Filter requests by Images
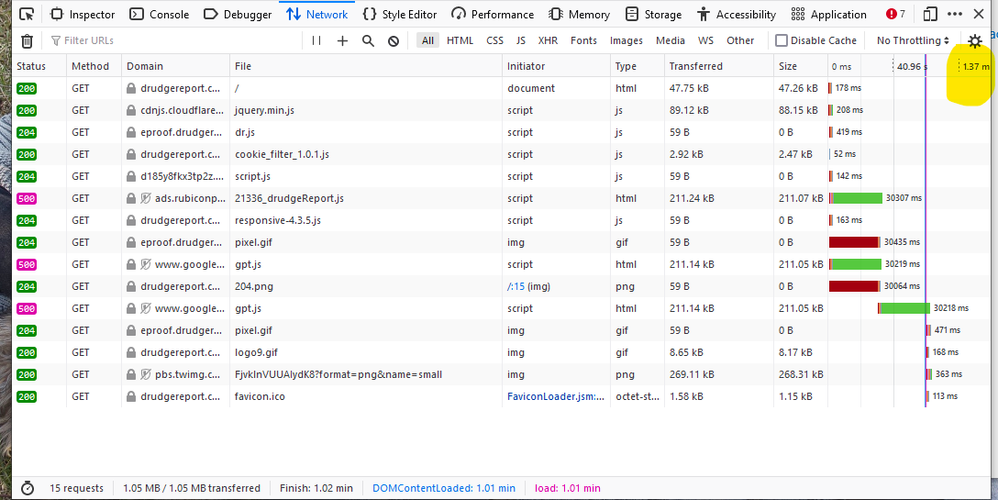This screenshot has width=998, height=500. click(626, 41)
